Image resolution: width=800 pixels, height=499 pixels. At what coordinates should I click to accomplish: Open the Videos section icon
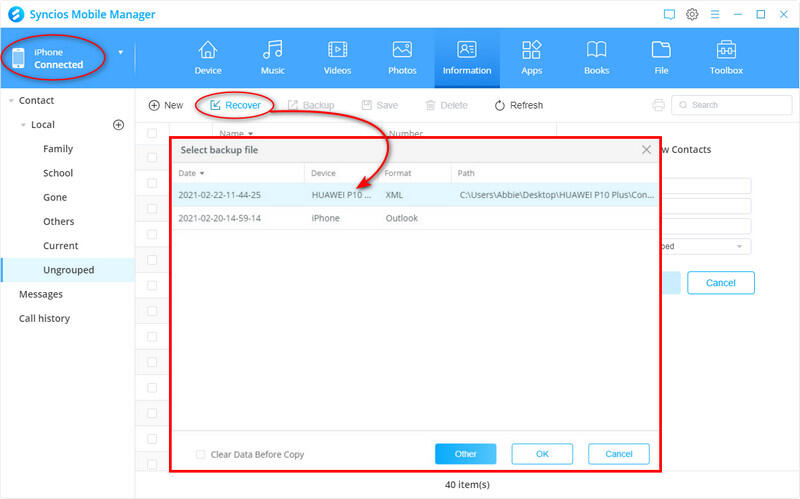pyautogui.click(x=337, y=50)
